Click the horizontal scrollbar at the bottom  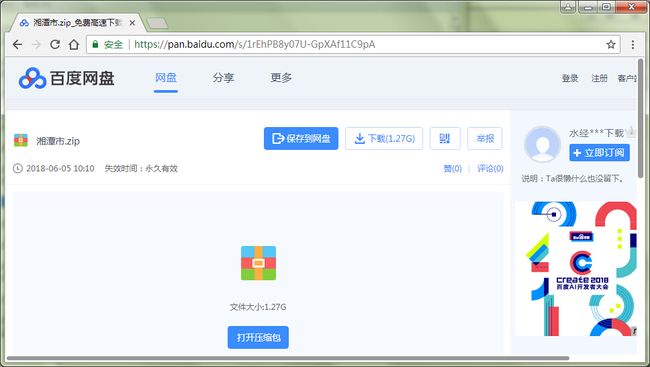(x=288, y=358)
